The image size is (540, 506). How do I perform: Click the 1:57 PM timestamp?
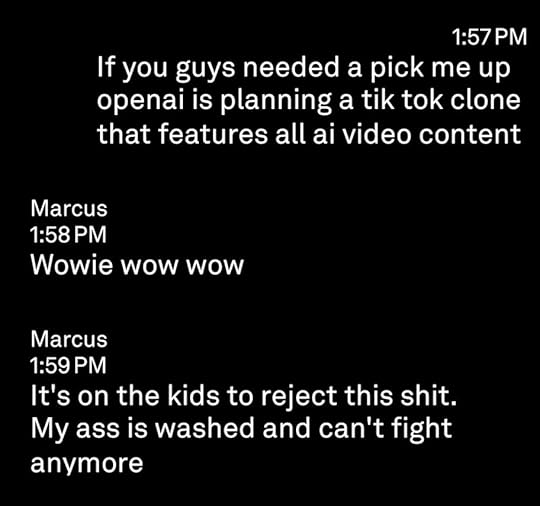(489, 37)
